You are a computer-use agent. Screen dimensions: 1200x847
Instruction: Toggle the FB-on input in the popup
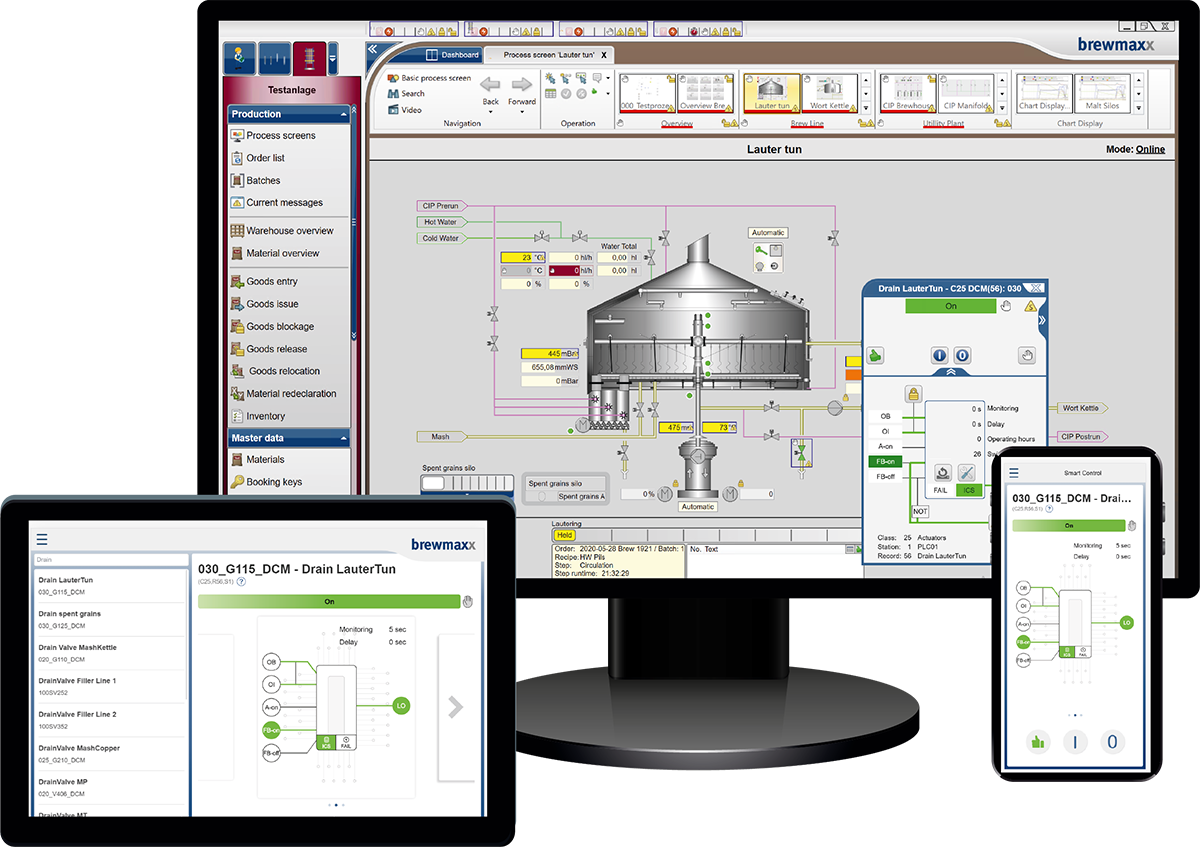pos(885,462)
